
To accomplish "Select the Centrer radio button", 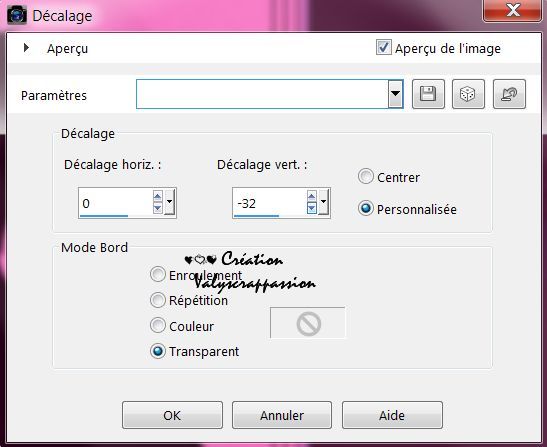I will 366,177.
